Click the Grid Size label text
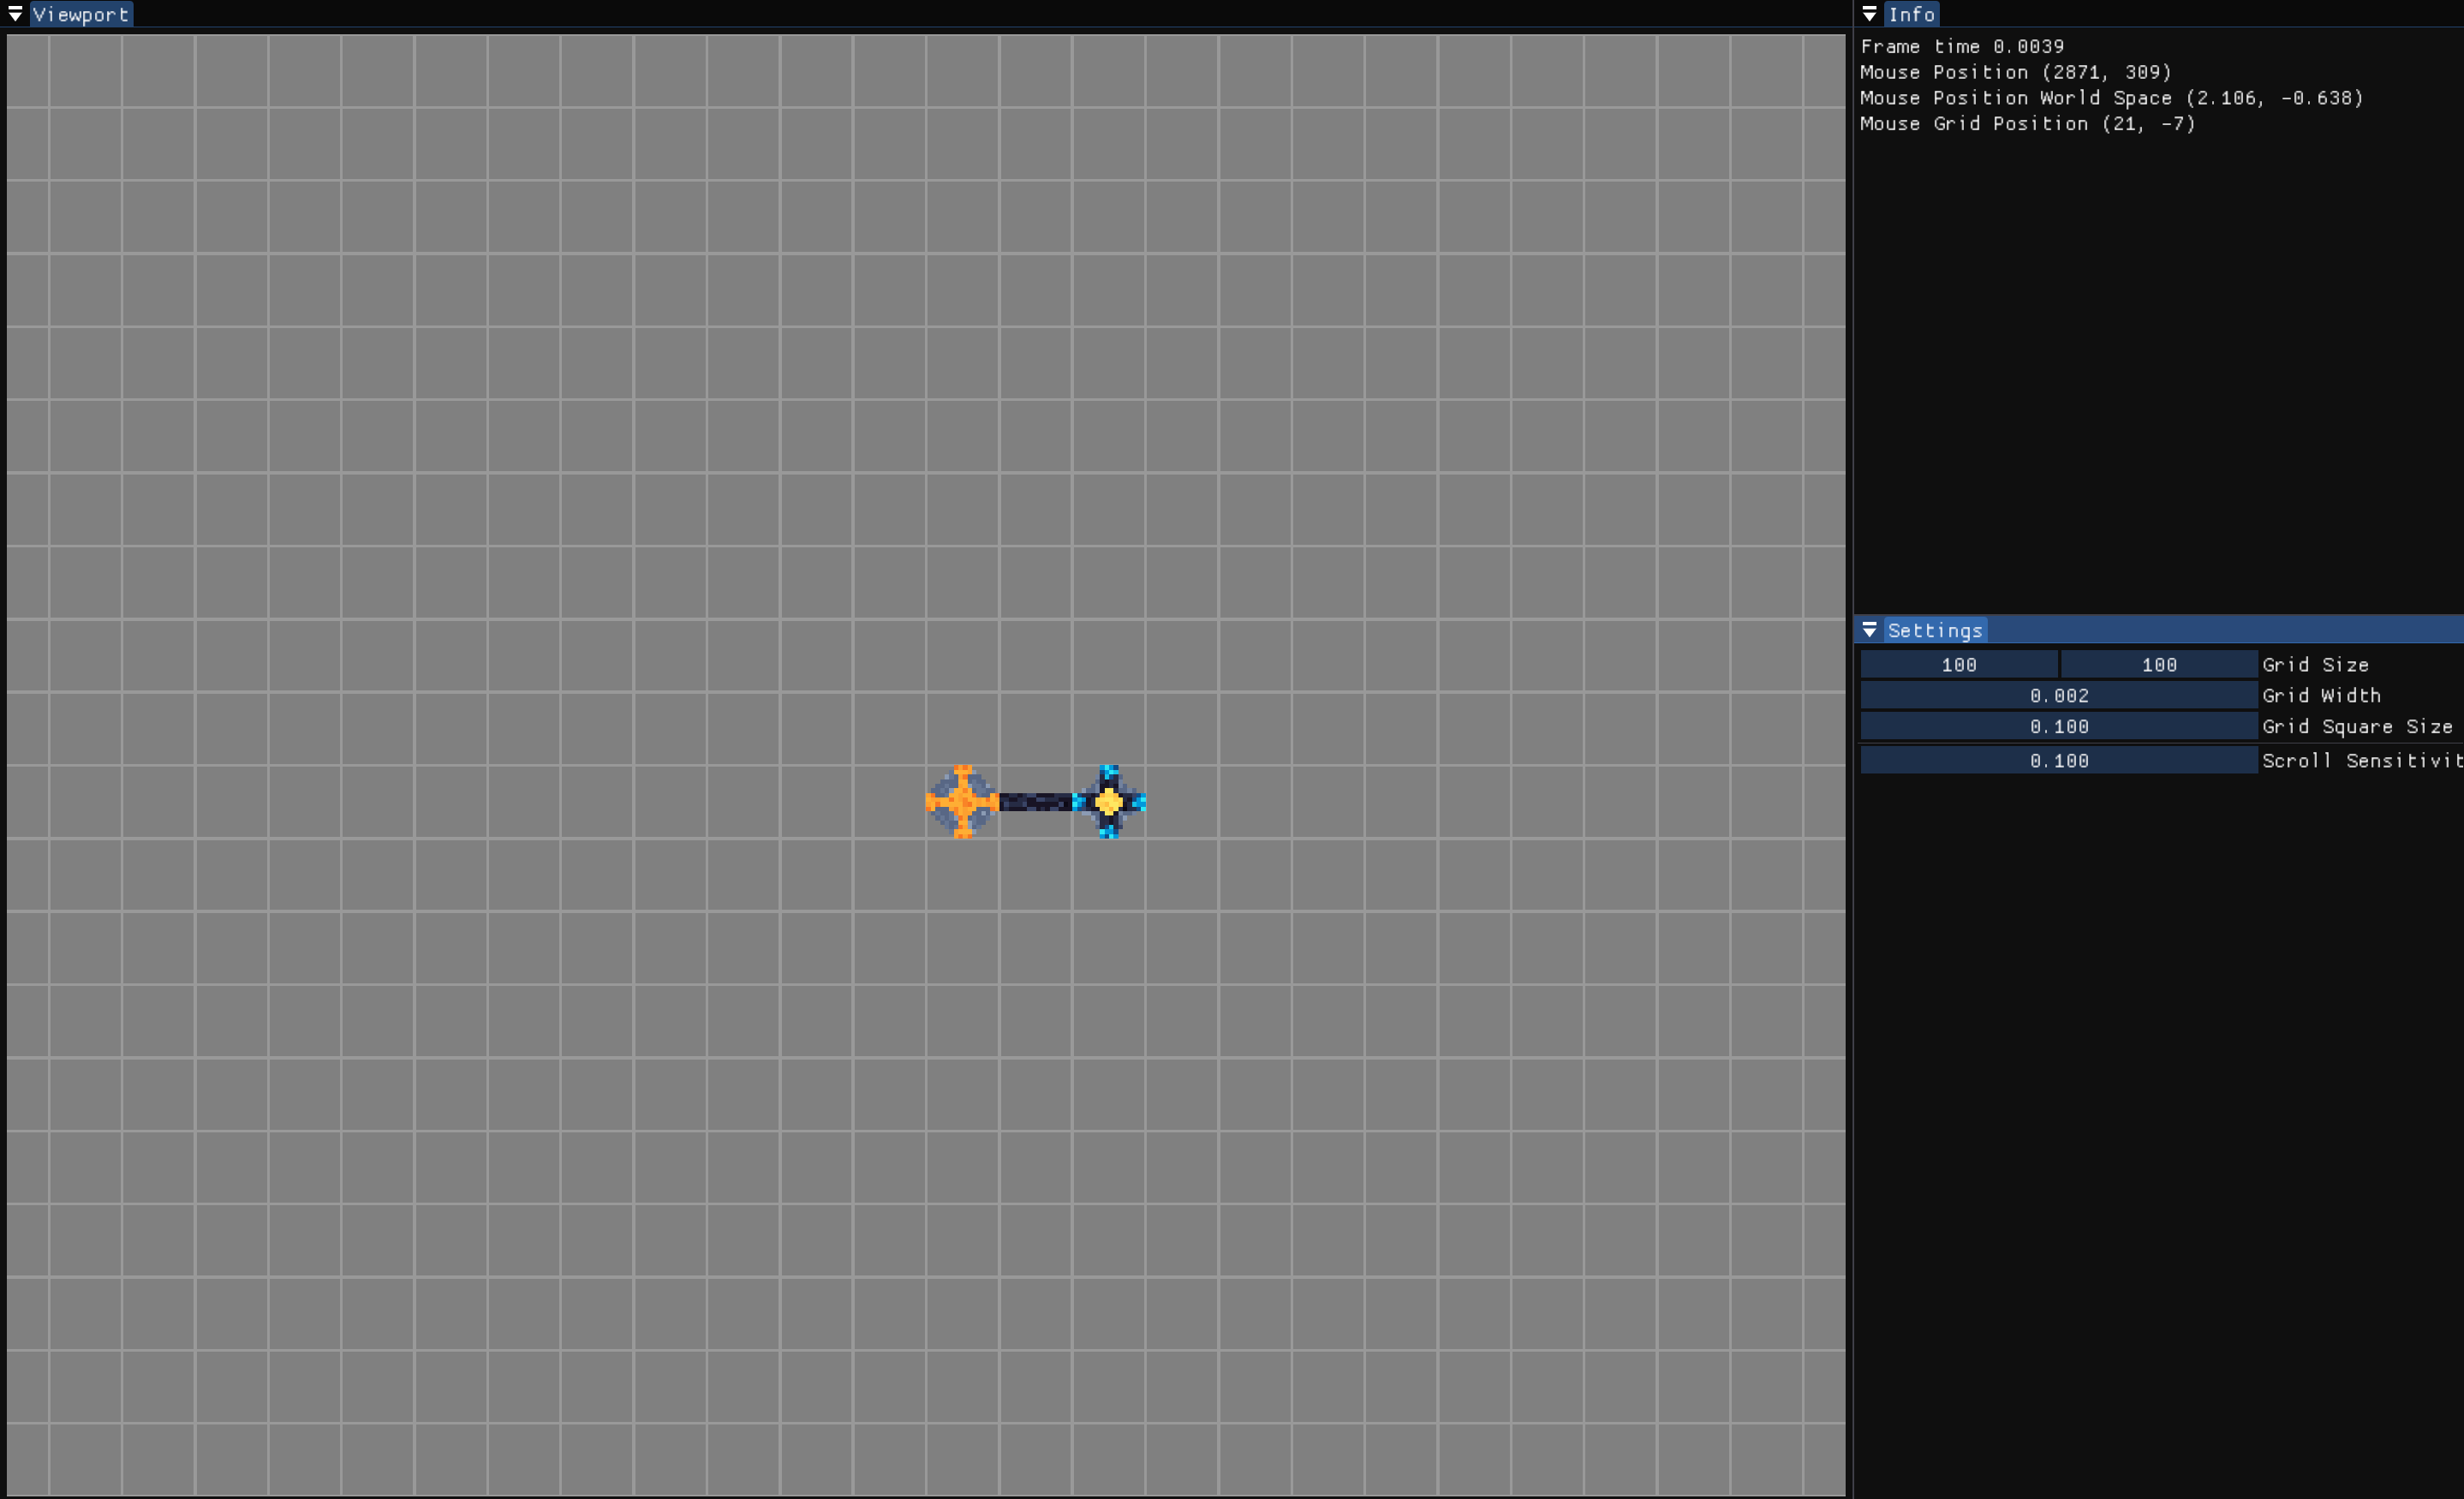The height and width of the screenshot is (1499, 2464). tap(2315, 665)
